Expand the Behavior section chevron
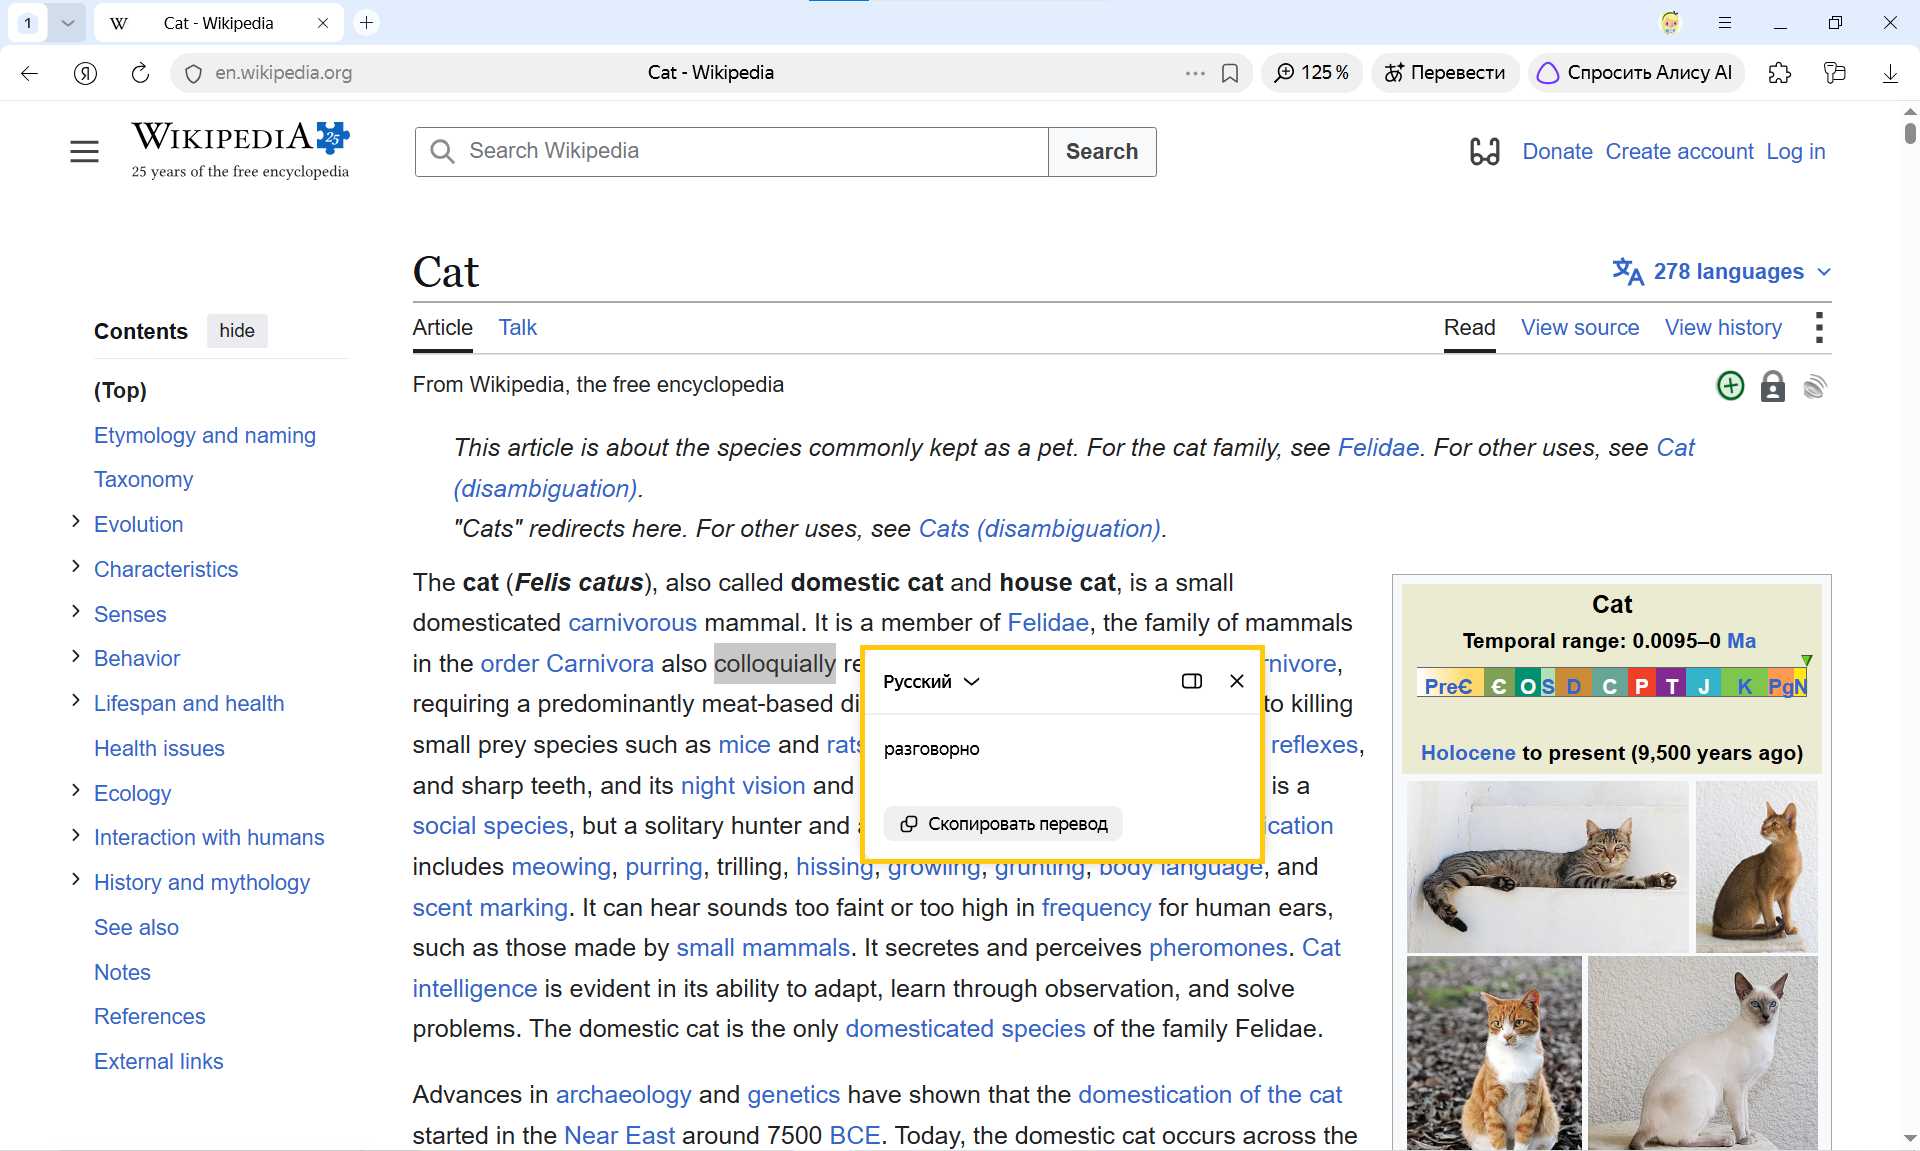Viewport: 1920px width, 1151px height. [x=75, y=655]
